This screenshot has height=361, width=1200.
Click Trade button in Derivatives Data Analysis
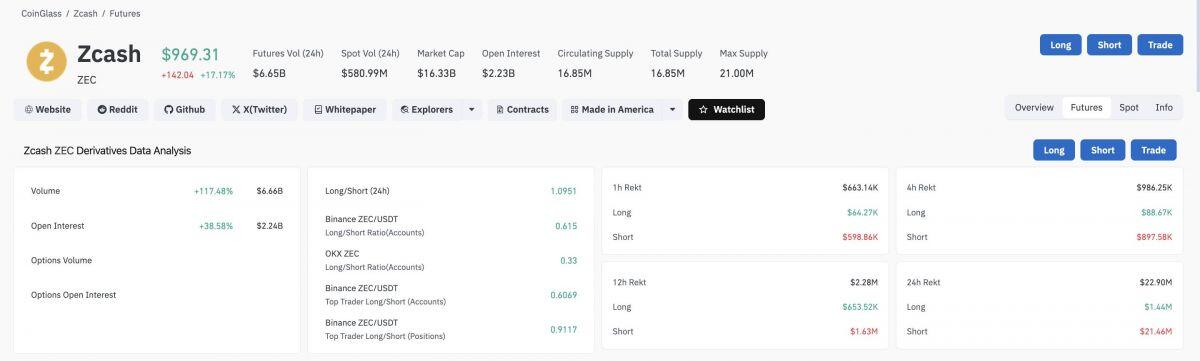point(1154,150)
